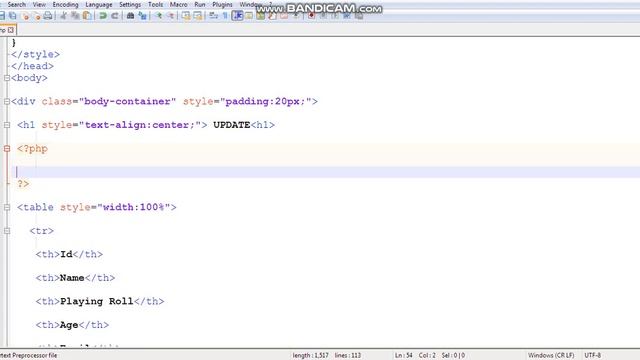Open the Run menu
Viewport: 640px width, 360px height.
click(x=200, y=4)
